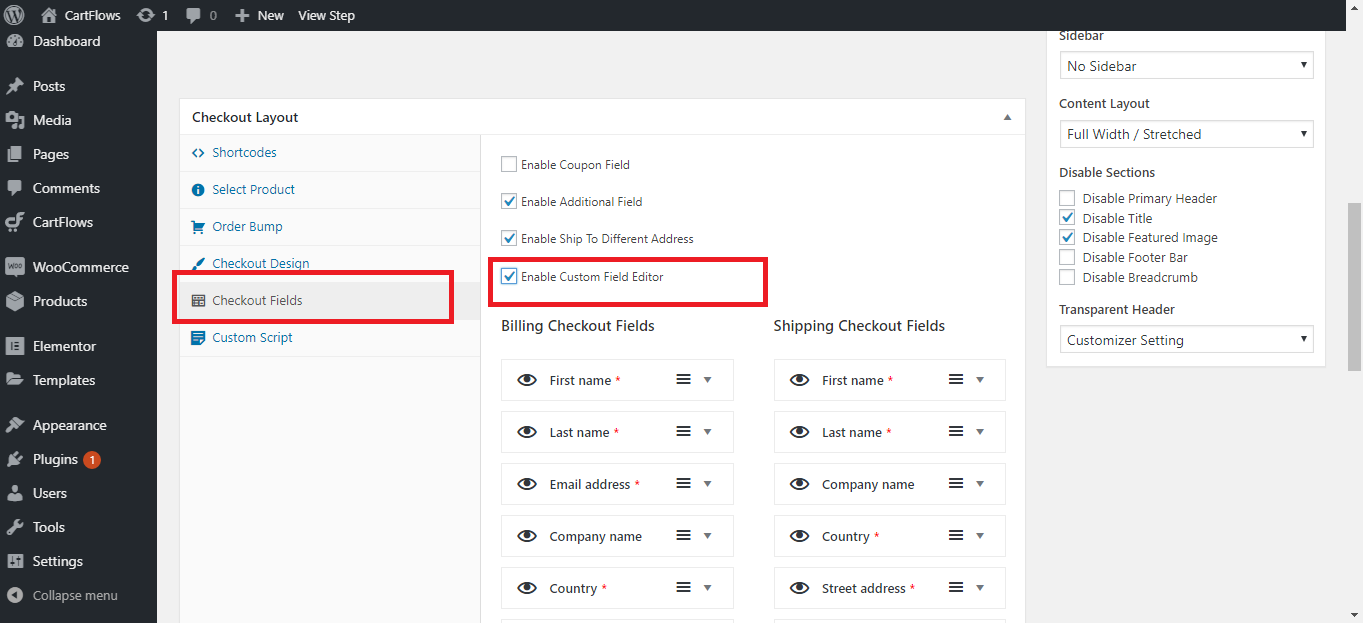Enable the Coupon Field checkbox
Screen dimensions: 1366x623
[509, 163]
